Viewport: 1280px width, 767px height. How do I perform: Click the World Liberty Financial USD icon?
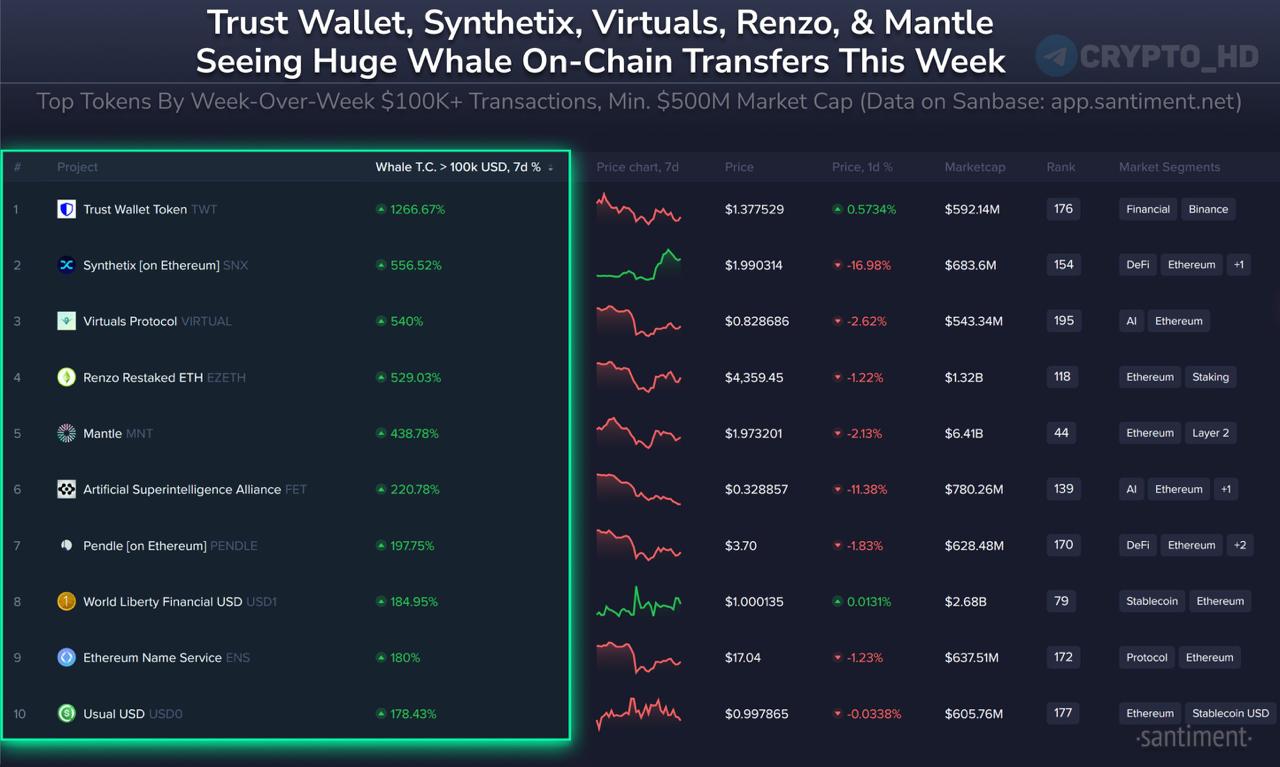pyautogui.click(x=66, y=601)
